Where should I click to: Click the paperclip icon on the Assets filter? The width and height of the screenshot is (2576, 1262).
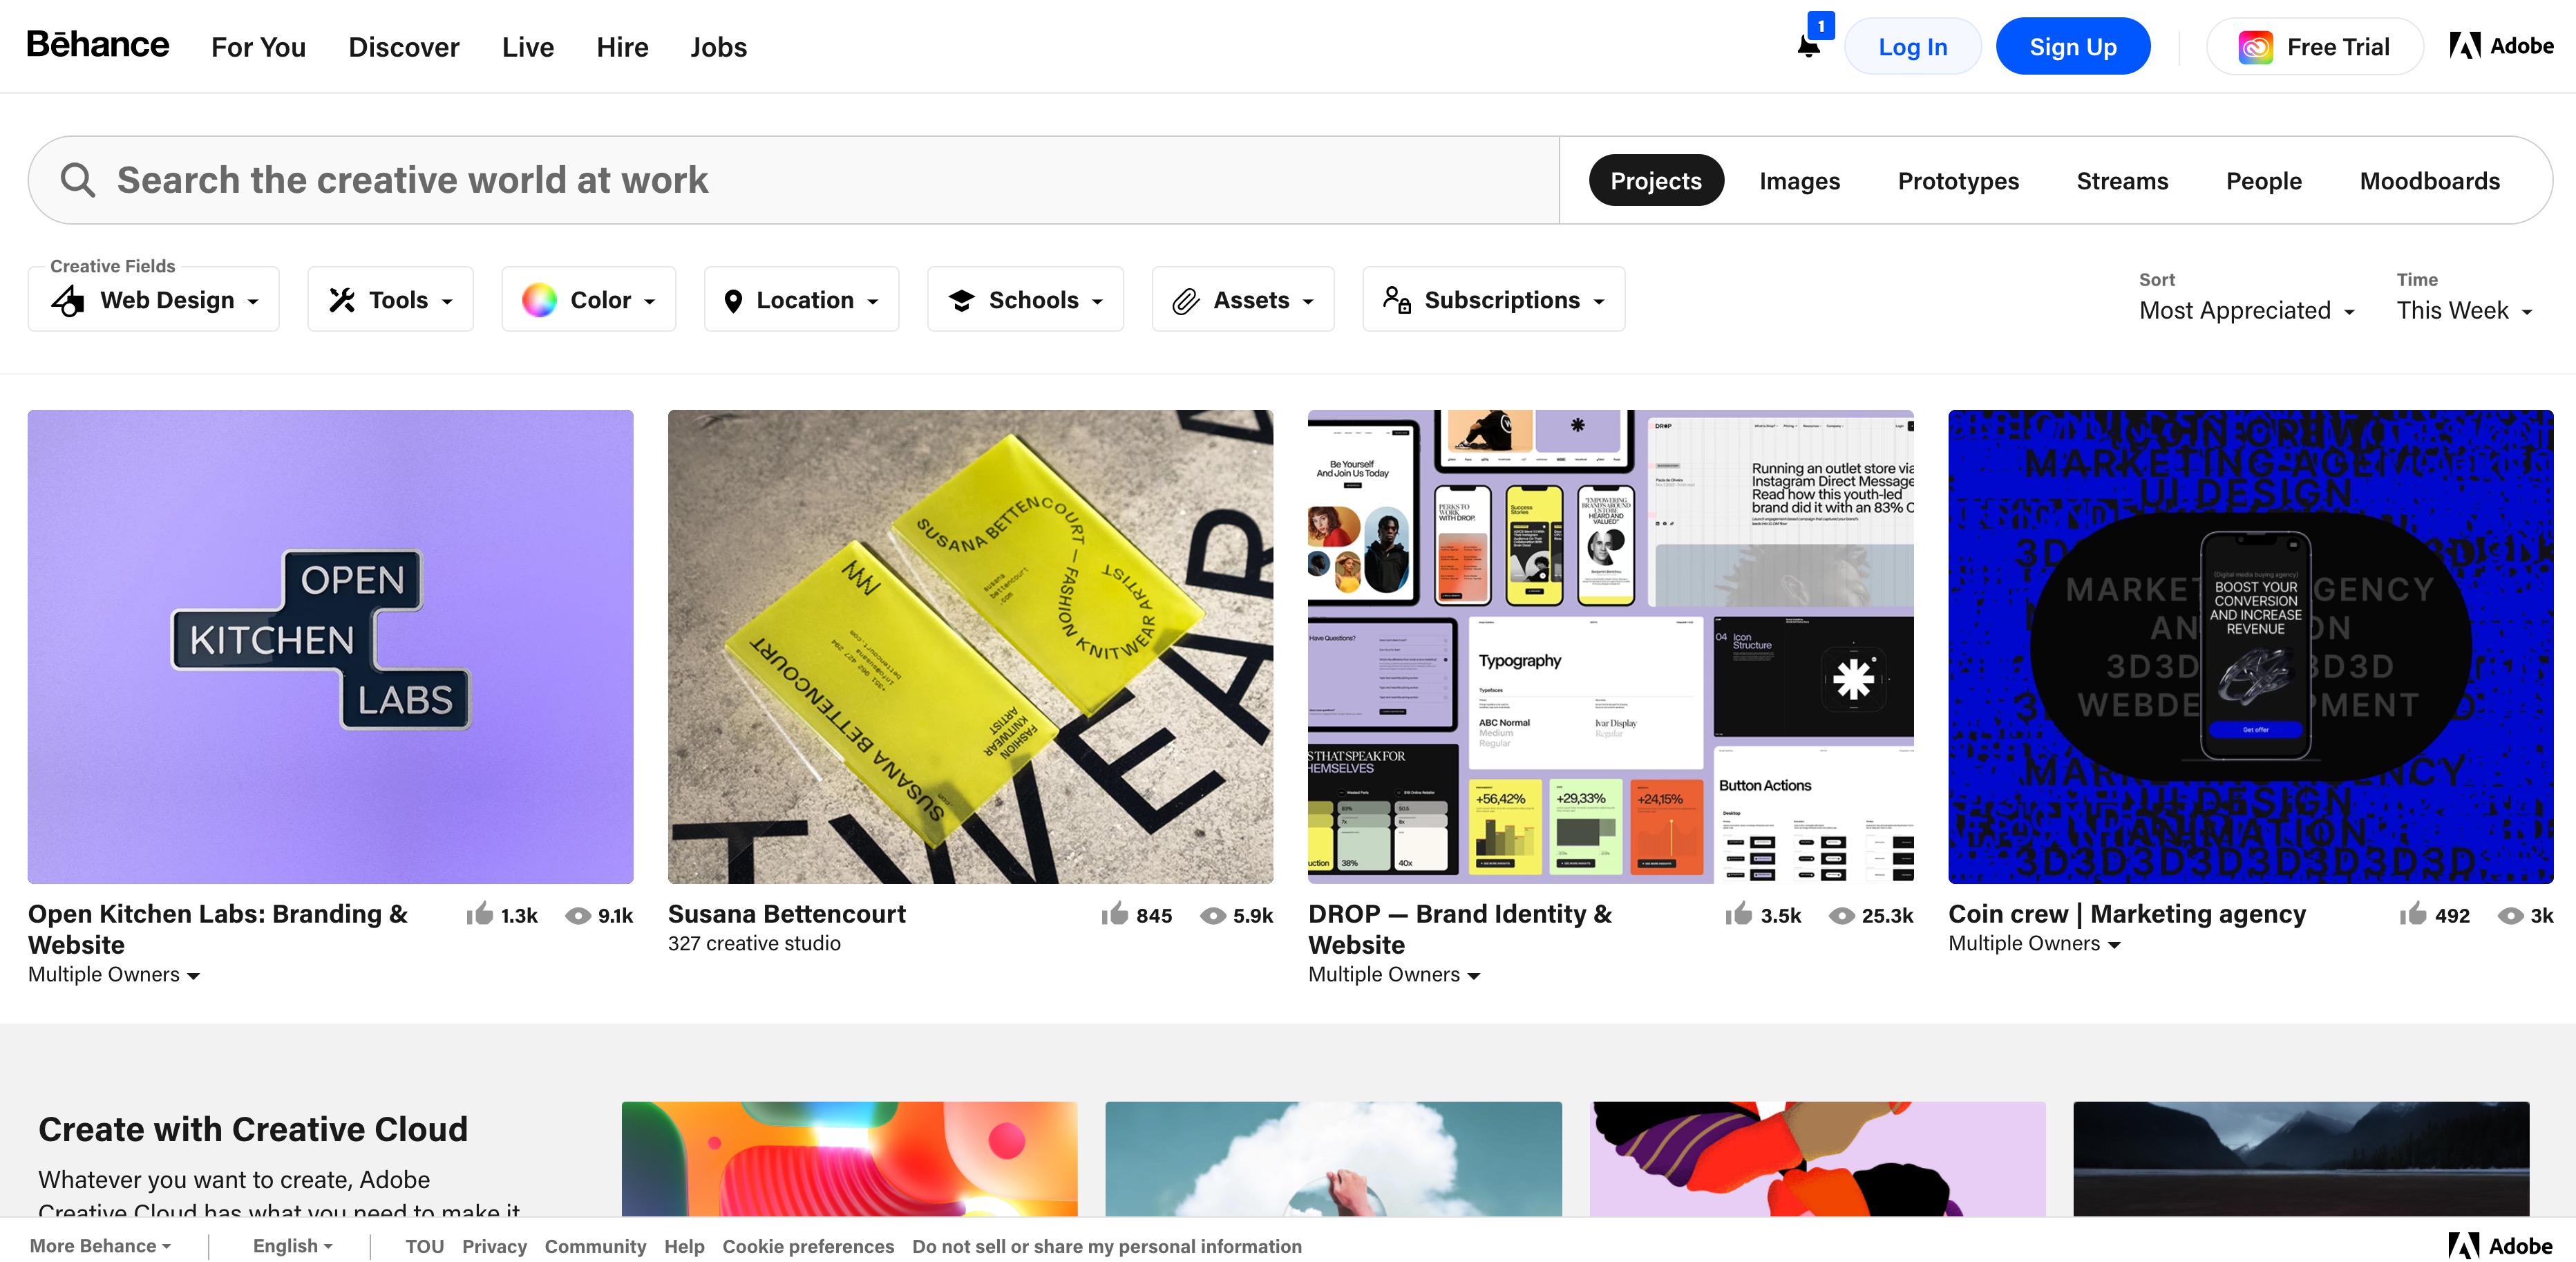tap(1187, 298)
